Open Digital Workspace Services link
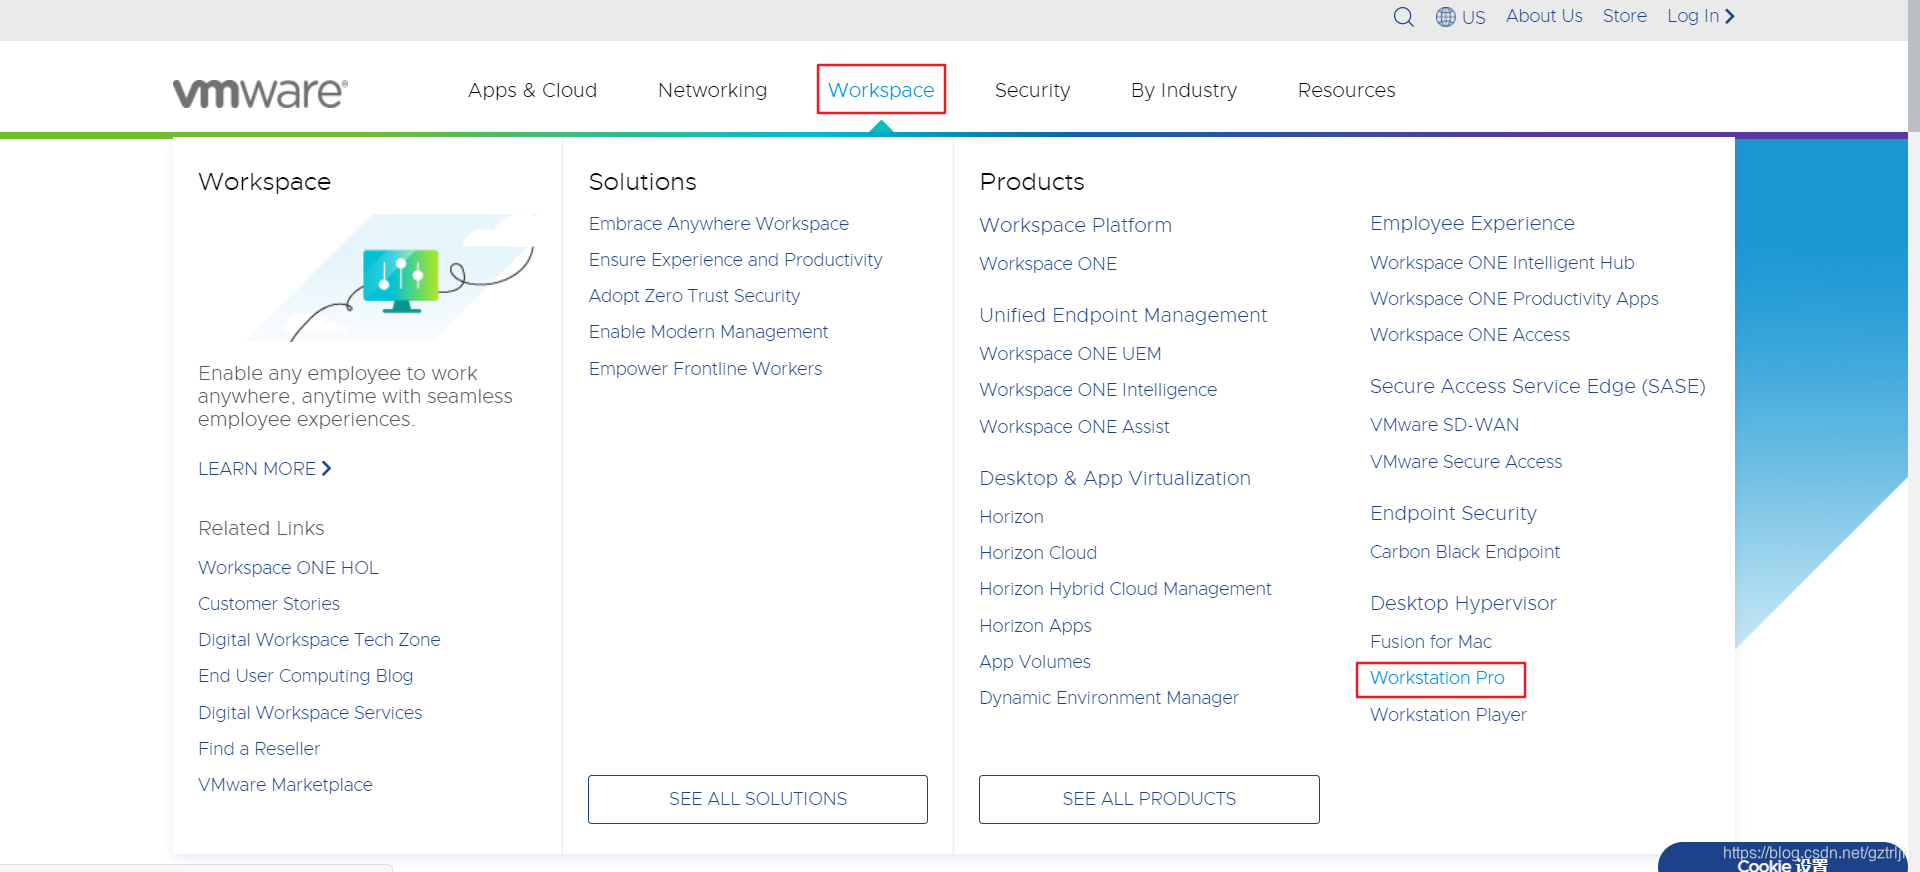Image resolution: width=1920 pixels, height=872 pixels. [310, 712]
